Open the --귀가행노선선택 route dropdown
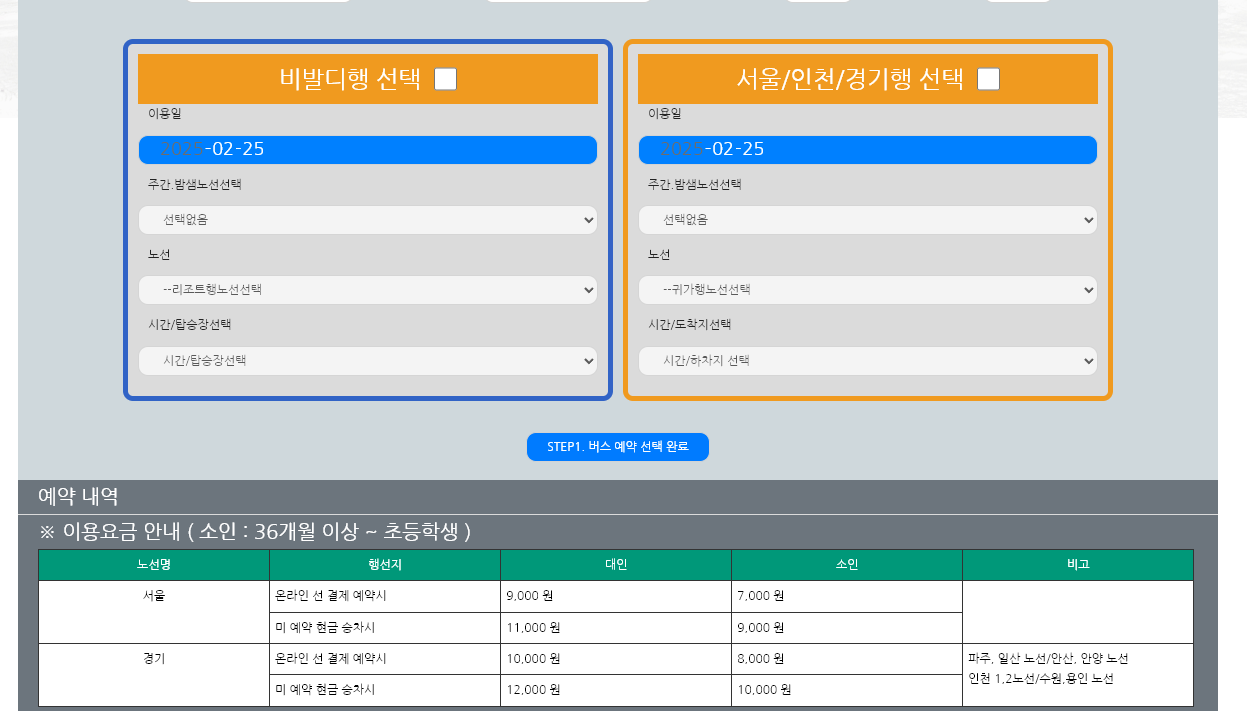The image size is (1247, 711). [x=866, y=289]
